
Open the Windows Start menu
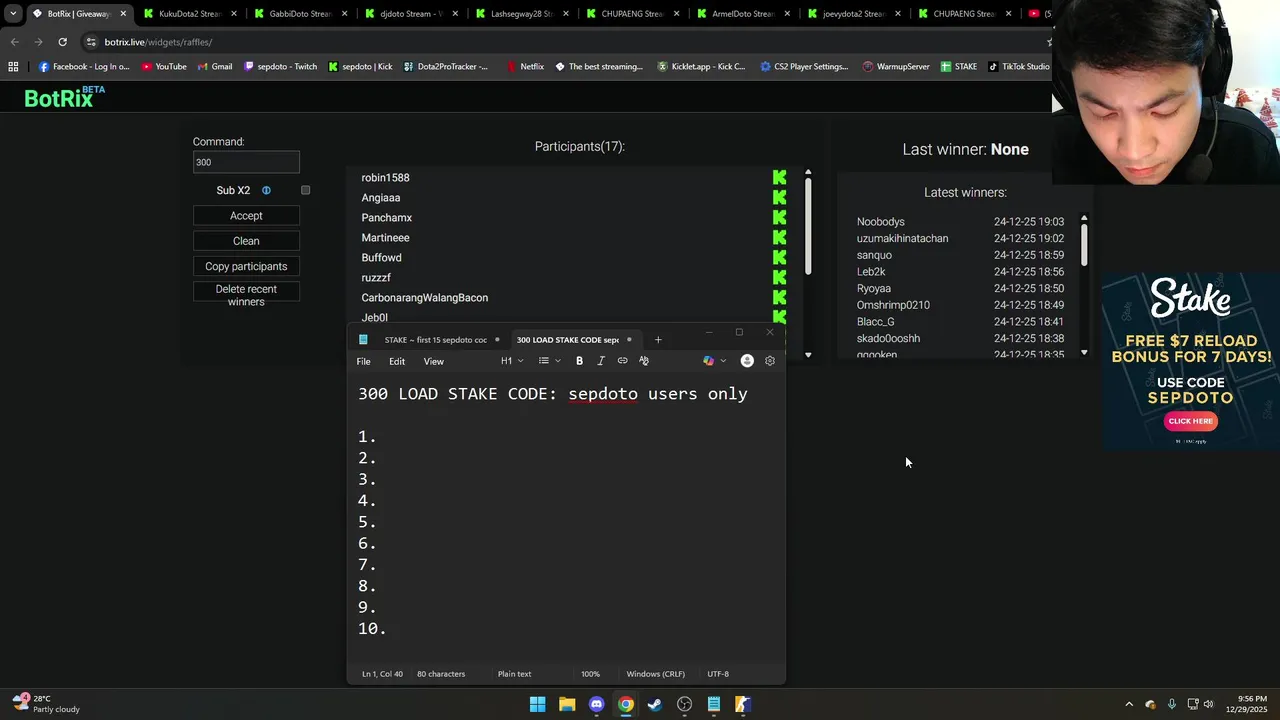(x=537, y=704)
